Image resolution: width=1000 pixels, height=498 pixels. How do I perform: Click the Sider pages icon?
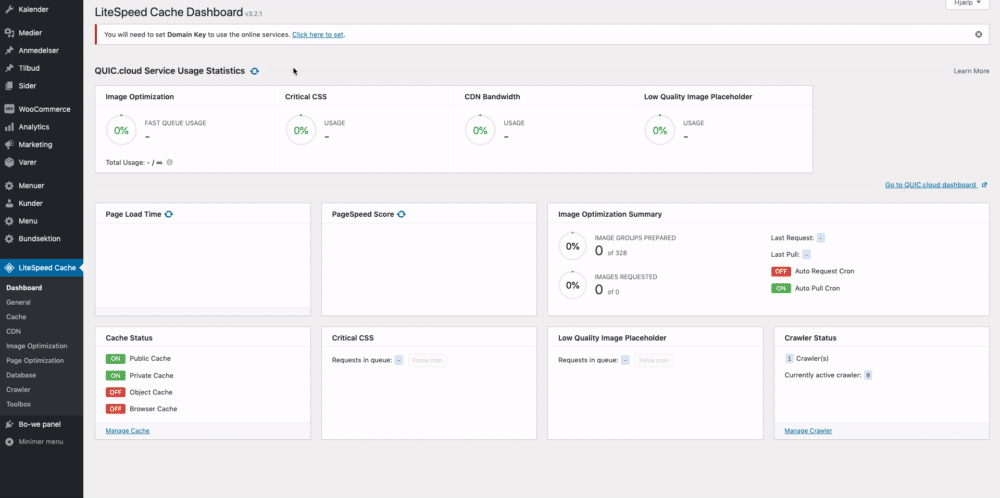[x=9, y=86]
